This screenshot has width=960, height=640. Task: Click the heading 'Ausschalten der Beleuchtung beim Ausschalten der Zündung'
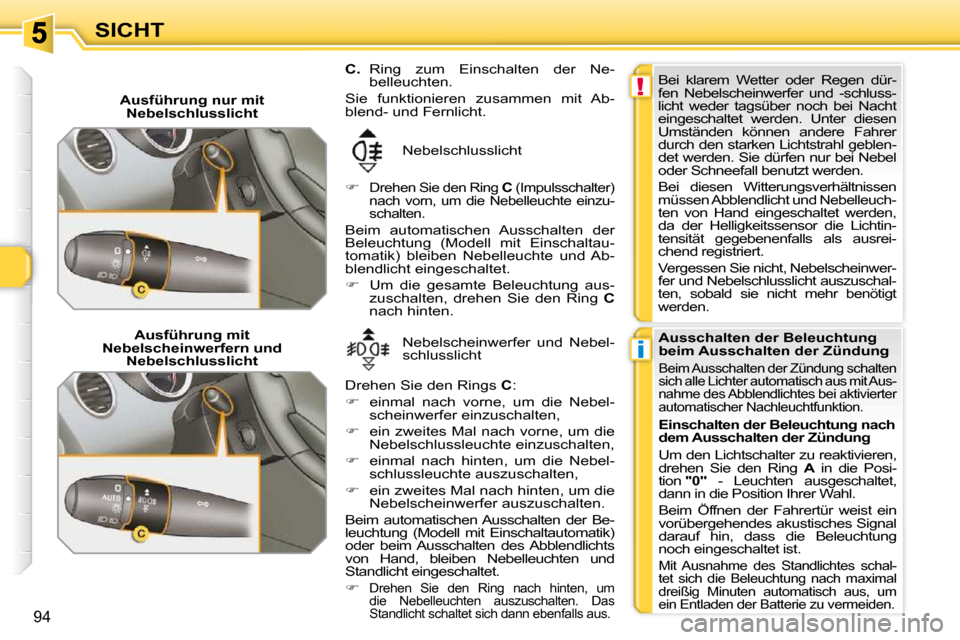[774, 344]
